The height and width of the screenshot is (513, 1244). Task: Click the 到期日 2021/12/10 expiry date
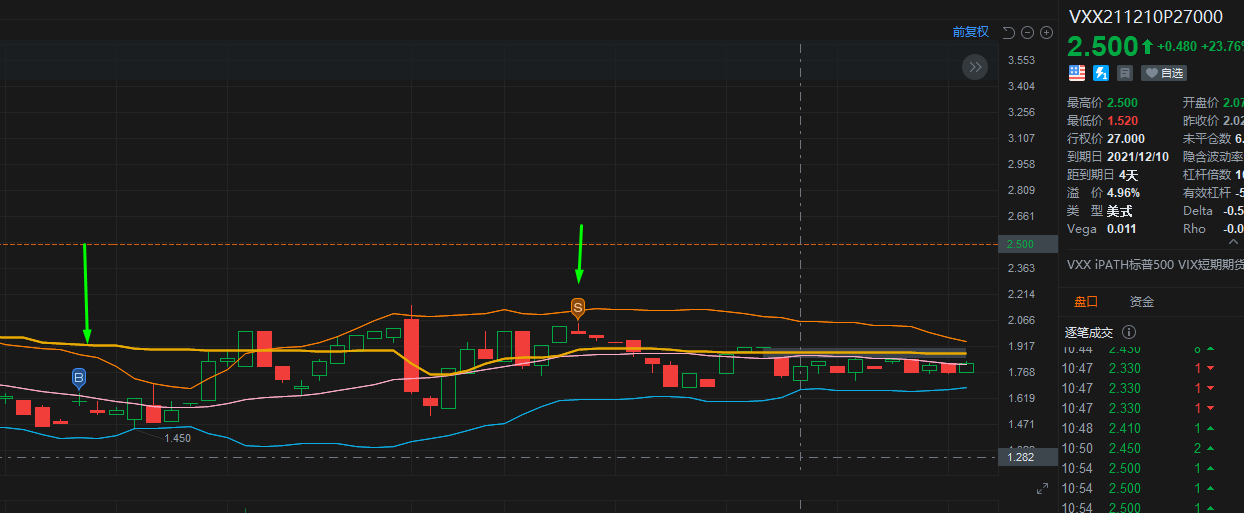1140,157
